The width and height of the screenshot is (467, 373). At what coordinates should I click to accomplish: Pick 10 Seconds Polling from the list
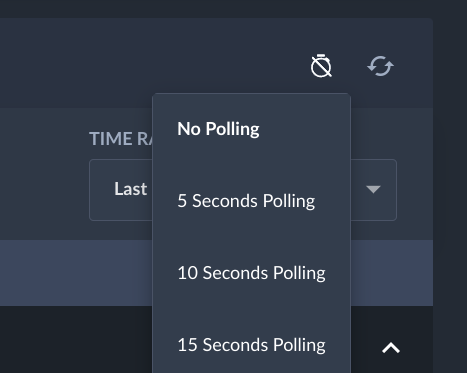tap(251, 273)
